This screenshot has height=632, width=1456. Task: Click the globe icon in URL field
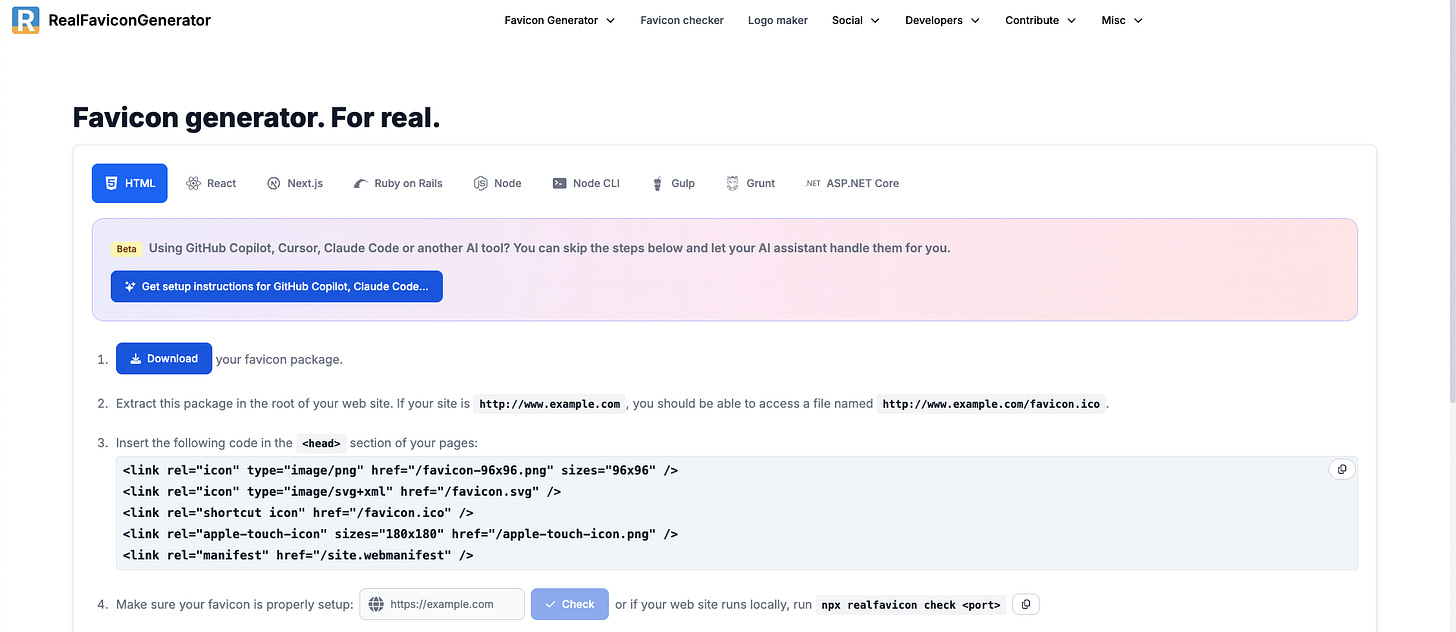[376, 604]
